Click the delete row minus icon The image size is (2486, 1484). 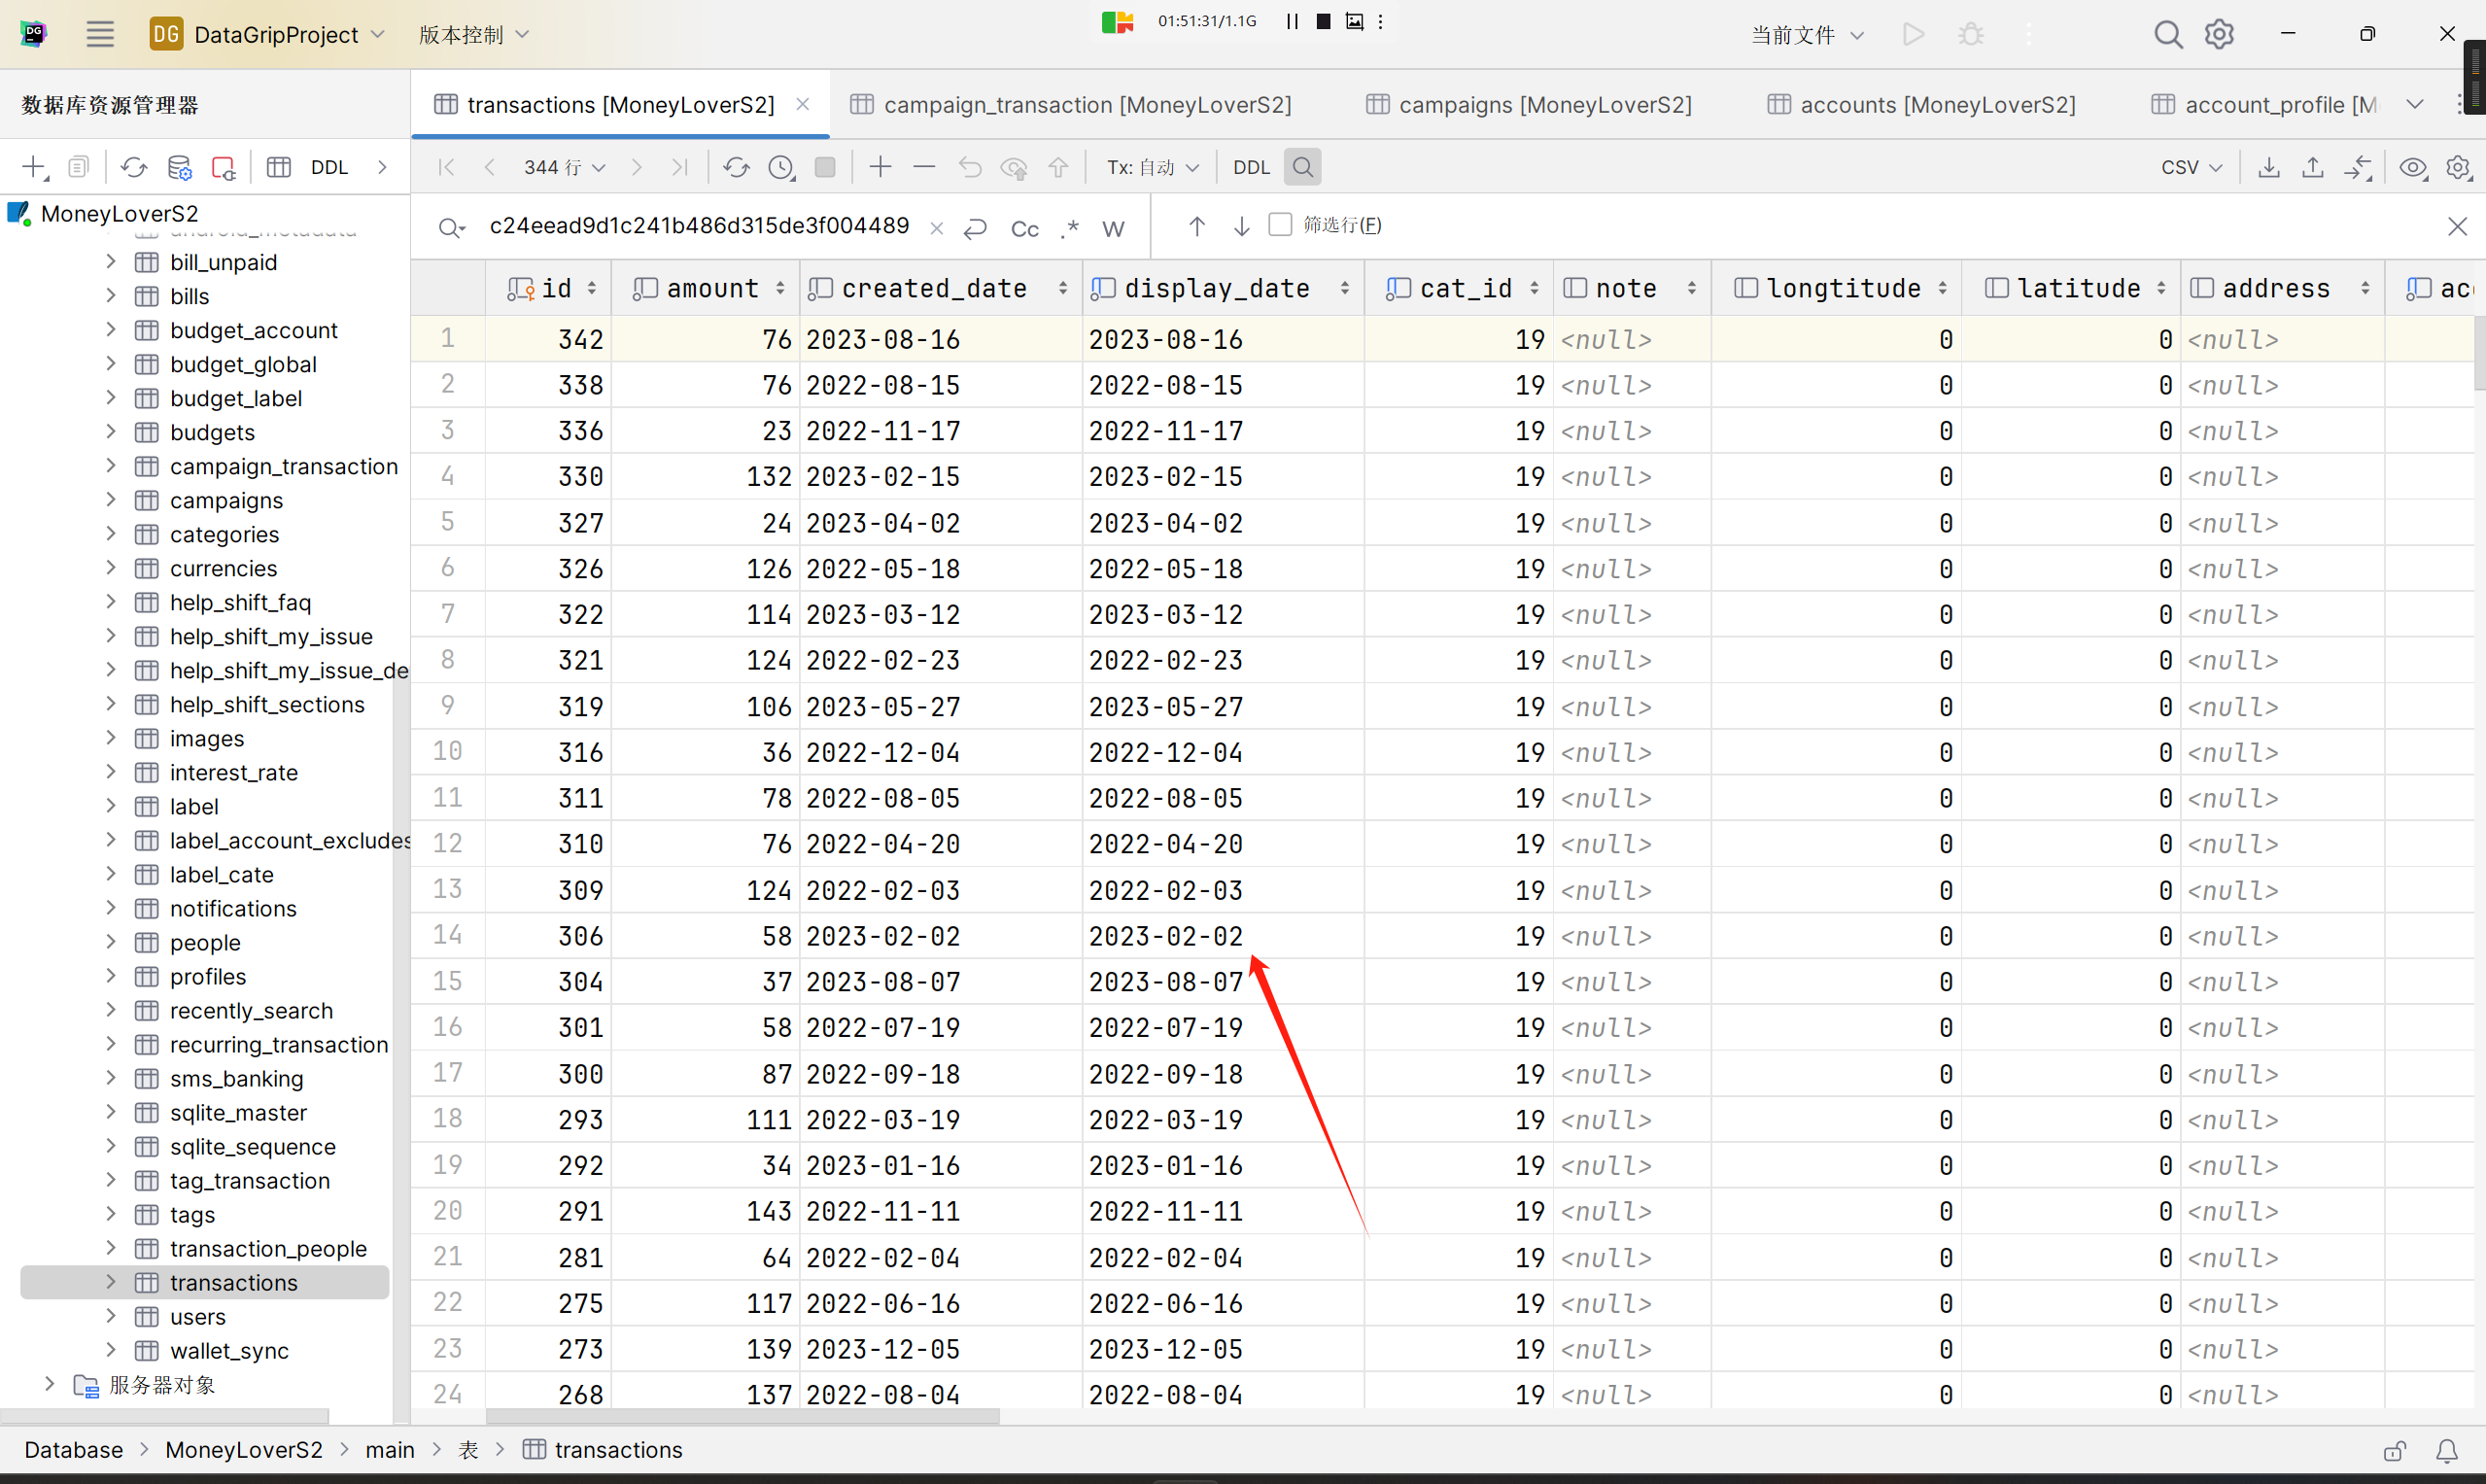[x=924, y=167]
